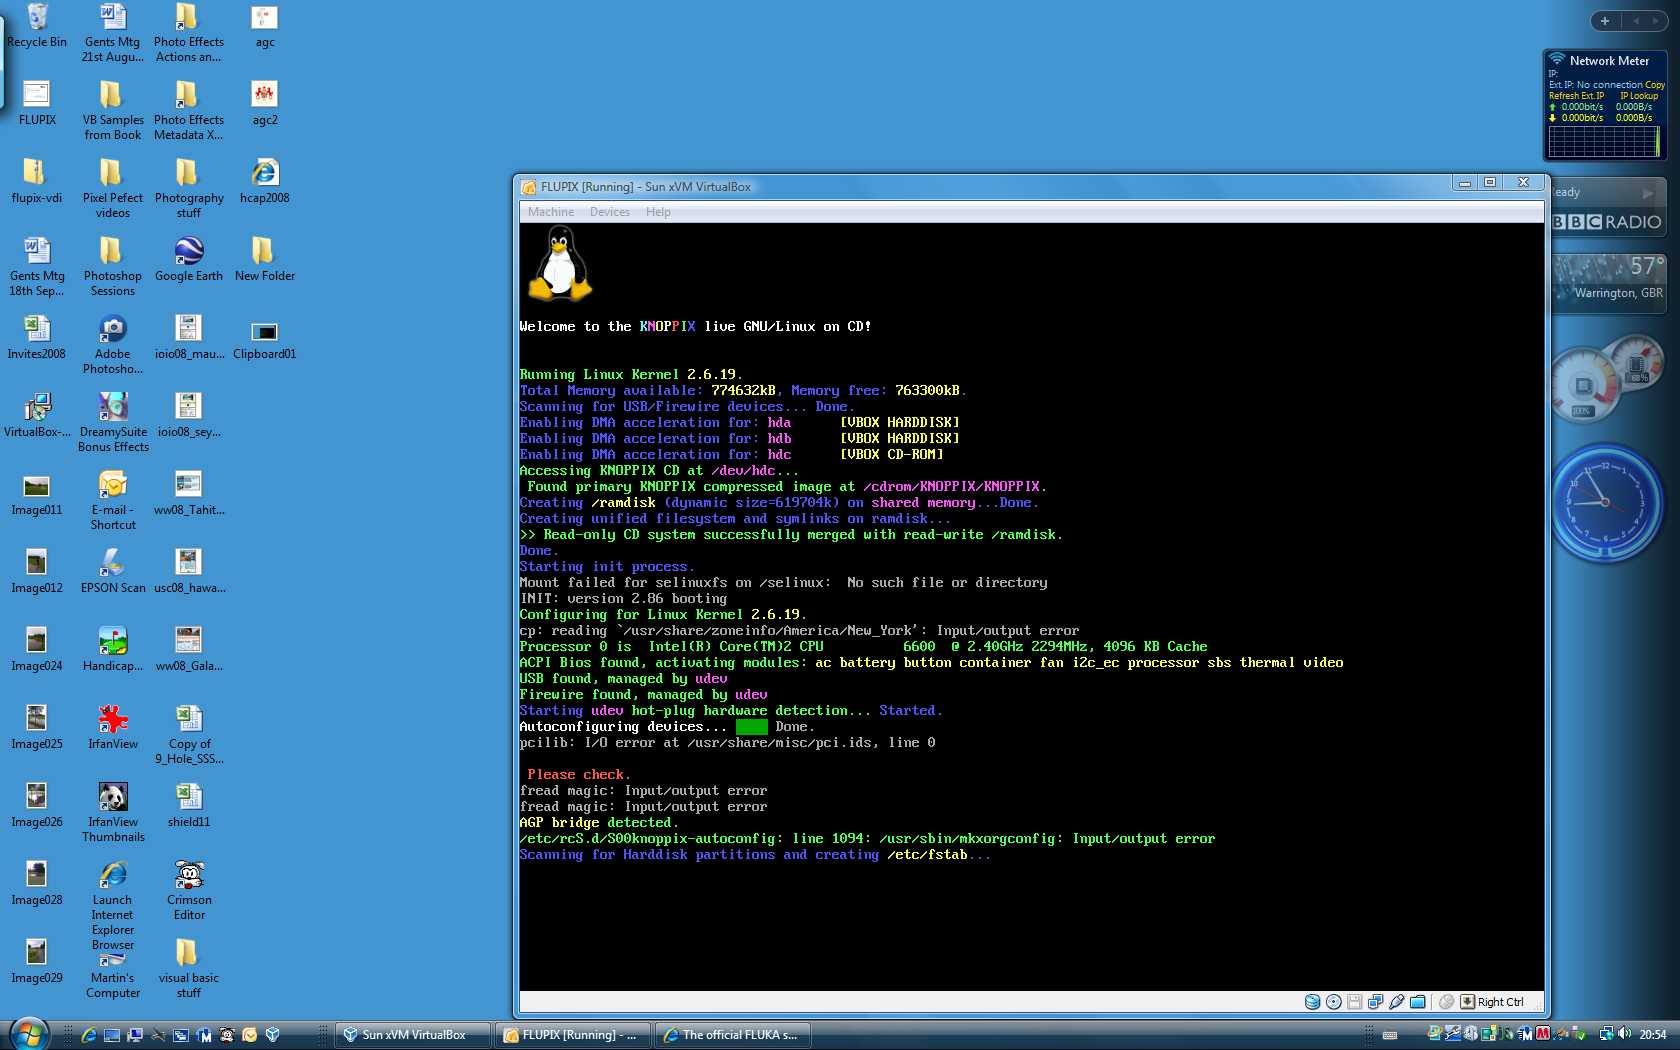Select the hcap2008 desktop icon
Image resolution: width=1680 pixels, height=1050 pixels.
tap(265, 181)
